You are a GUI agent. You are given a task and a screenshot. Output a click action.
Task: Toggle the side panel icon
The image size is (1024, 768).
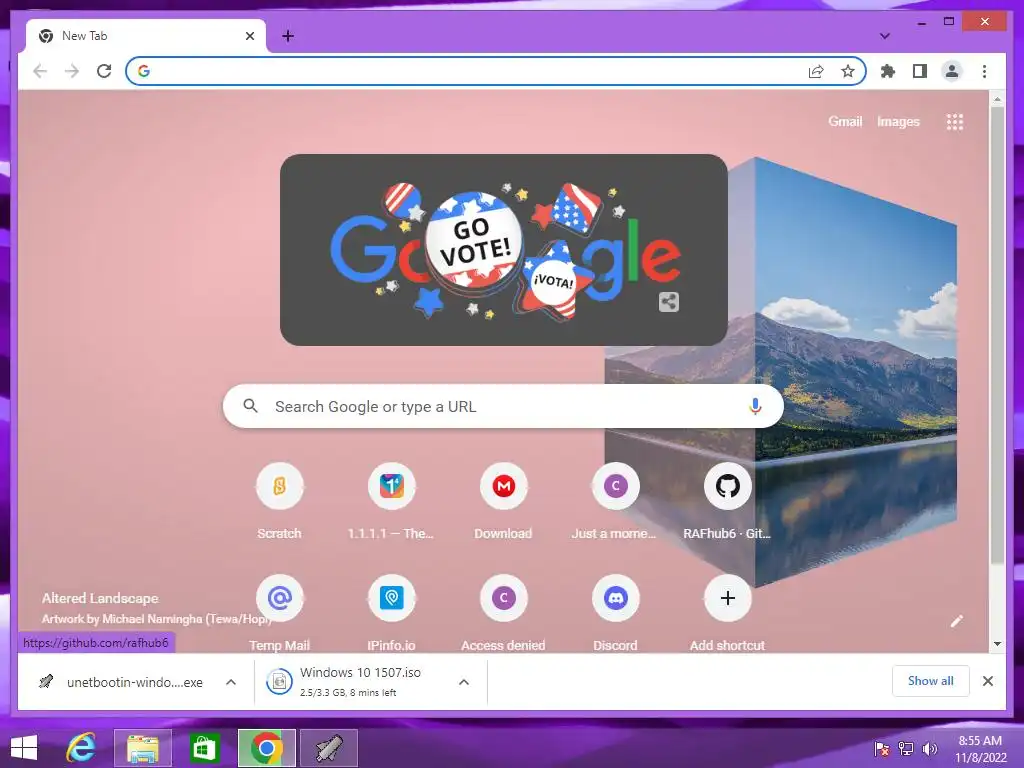(920, 71)
